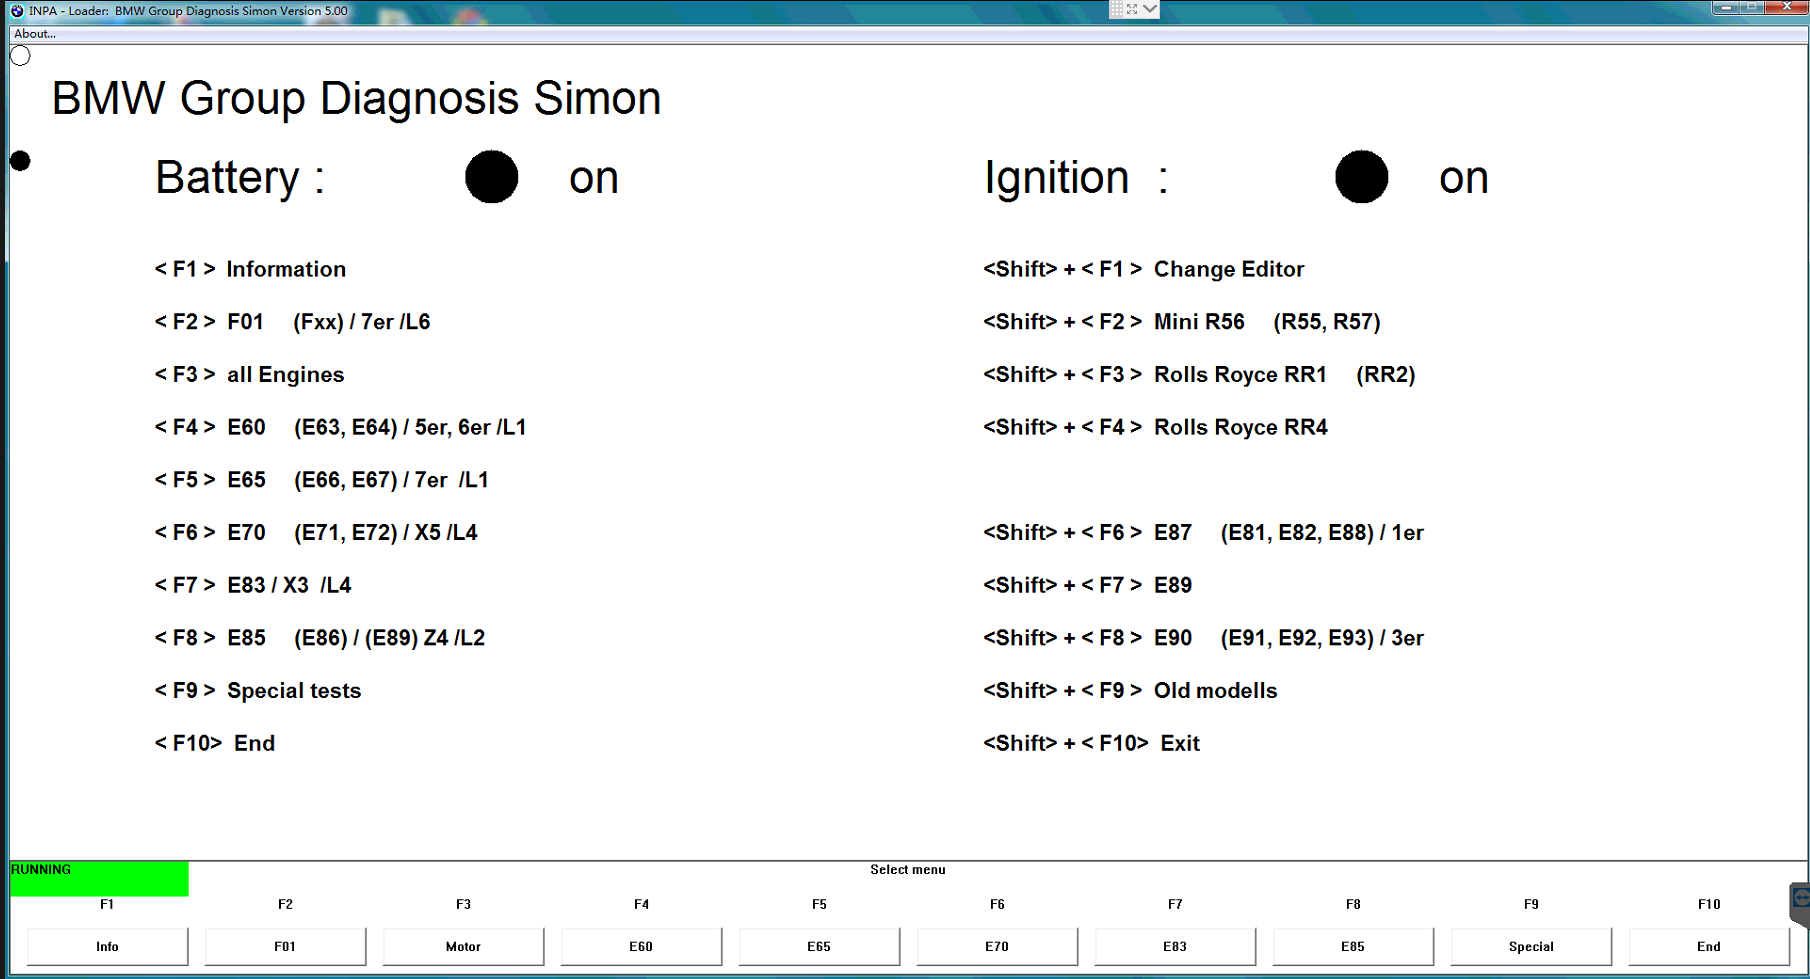This screenshot has height=979, width=1810.
Task: Click the grid icon in the top floating toolbar
Action: pyautogui.click(x=1117, y=9)
